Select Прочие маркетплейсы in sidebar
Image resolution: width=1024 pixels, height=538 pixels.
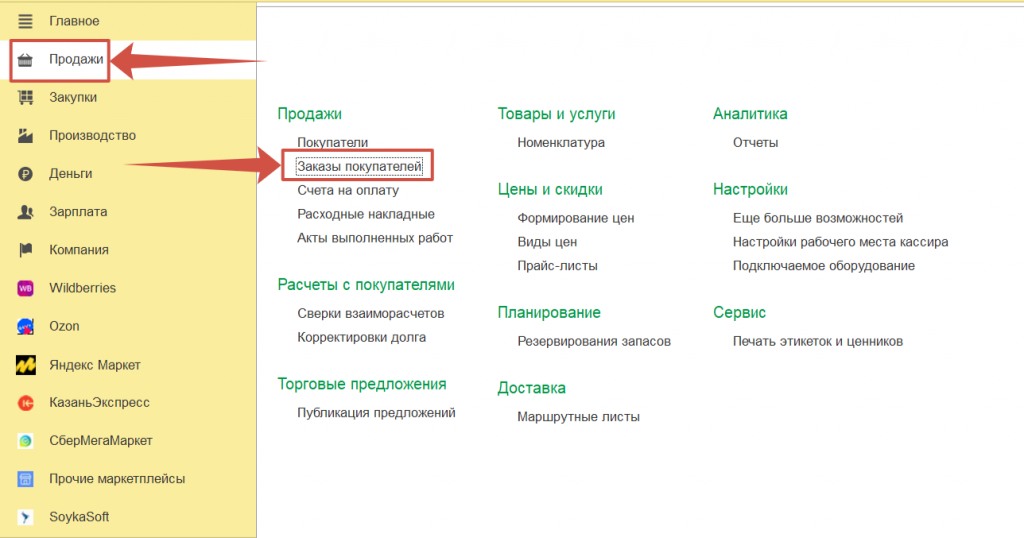(x=117, y=479)
